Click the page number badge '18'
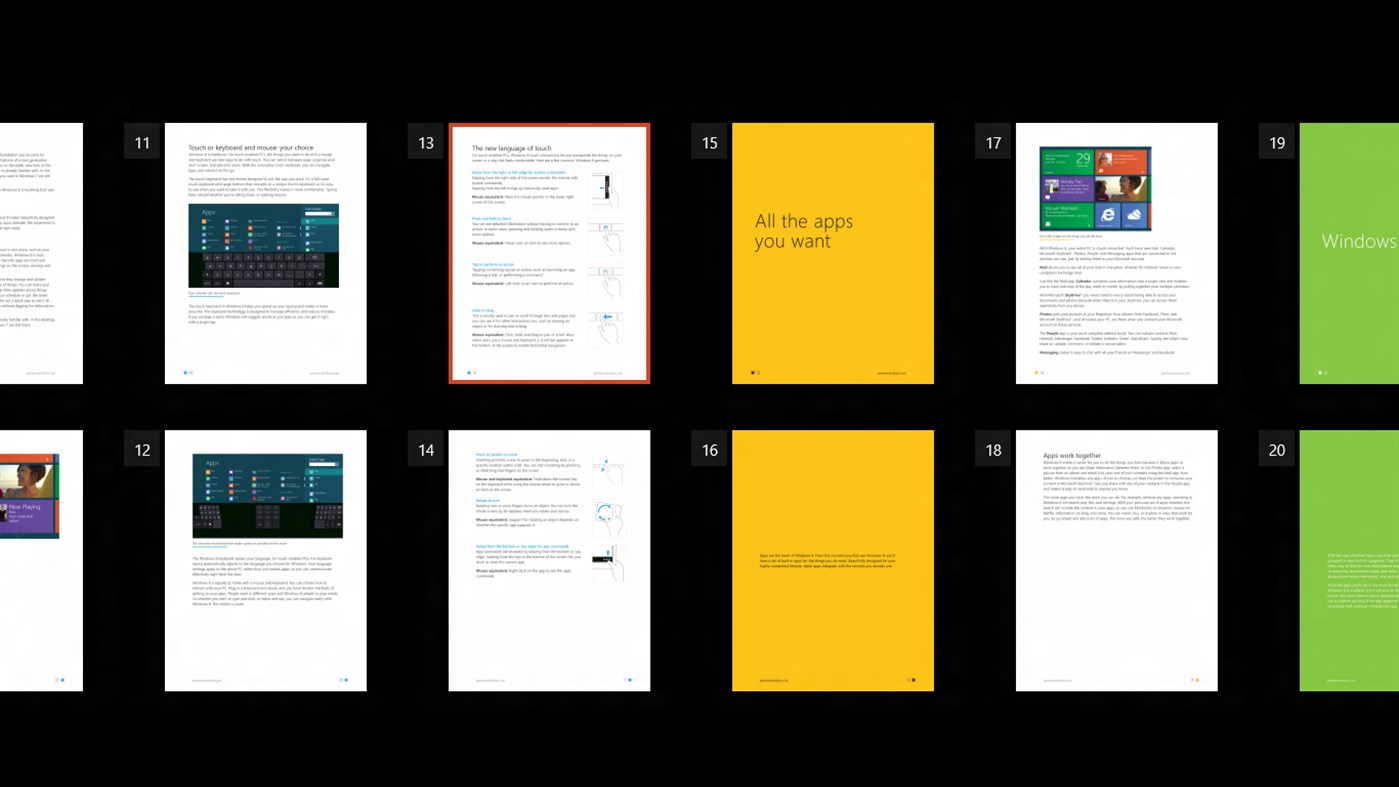The width and height of the screenshot is (1399, 787). click(991, 449)
